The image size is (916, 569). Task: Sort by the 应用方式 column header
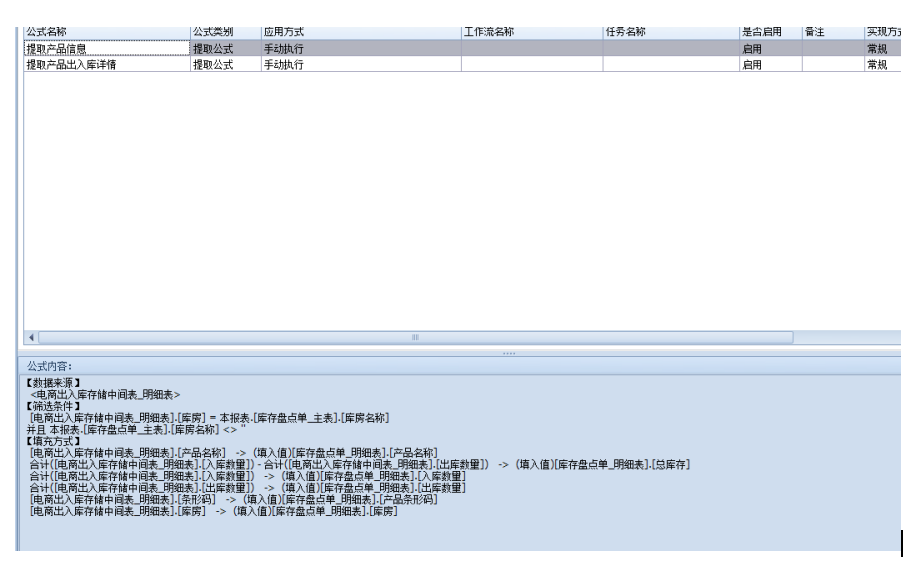click(283, 32)
